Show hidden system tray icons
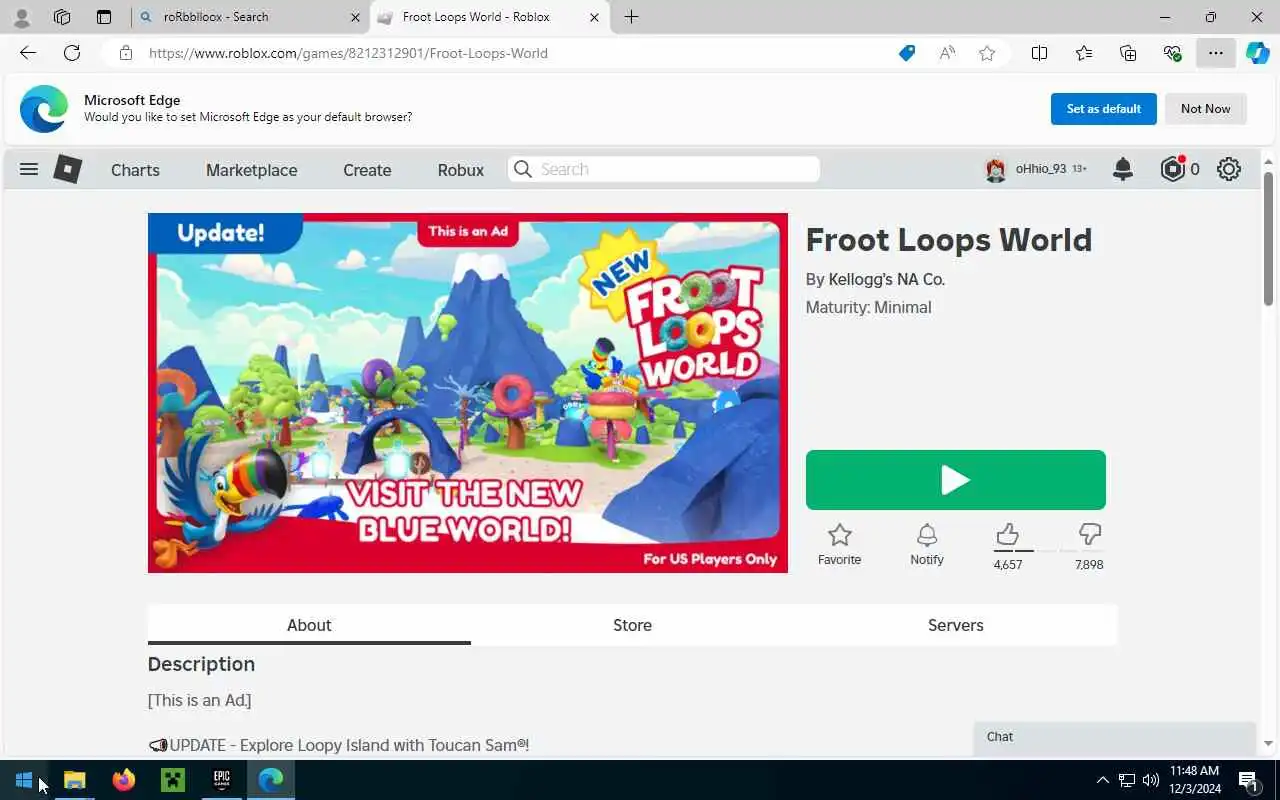The width and height of the screenshot is (1280, 800). (x=1103, y=780)
